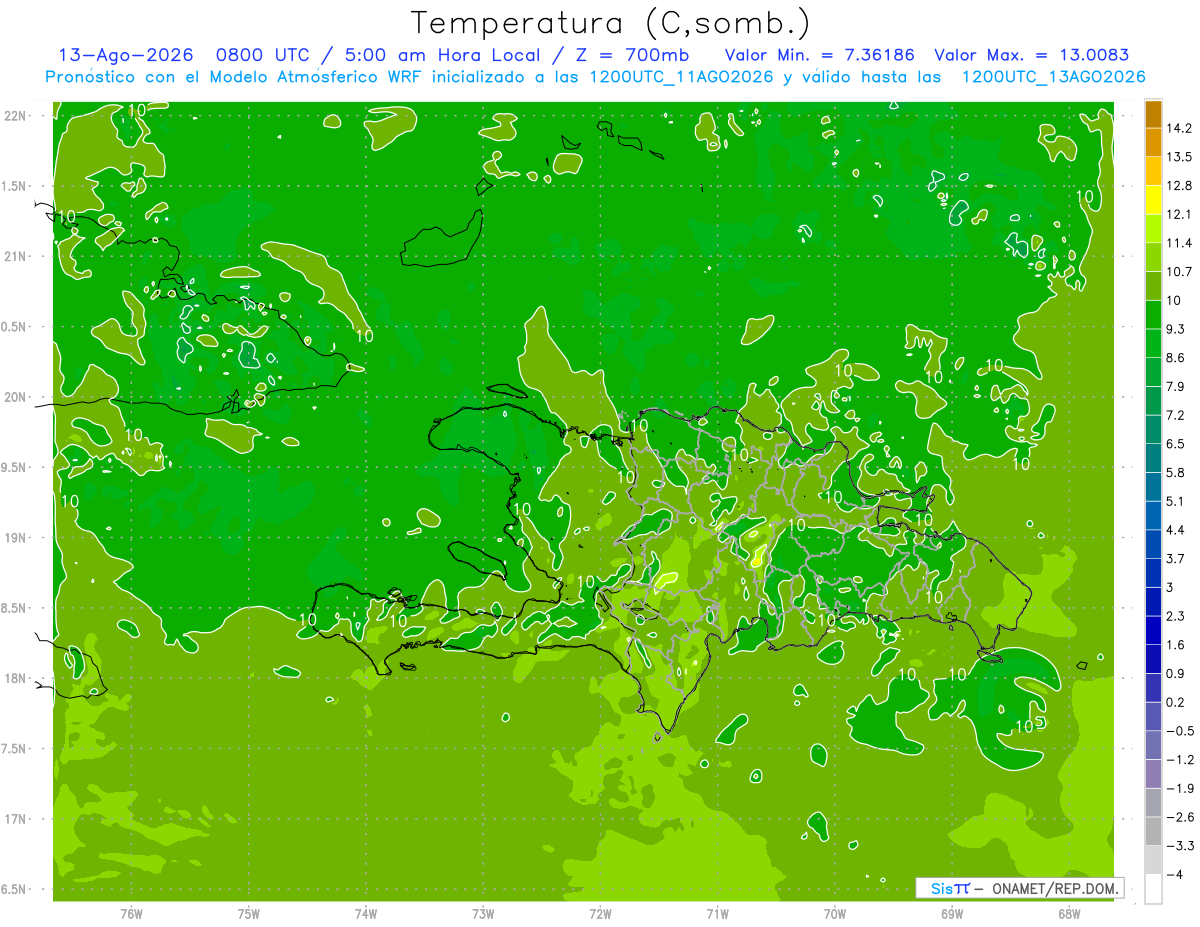Screen dimensions: 1200x927
Task: Click the 'Valor Min. = 7.36186' readout
Action: [818, 55]
